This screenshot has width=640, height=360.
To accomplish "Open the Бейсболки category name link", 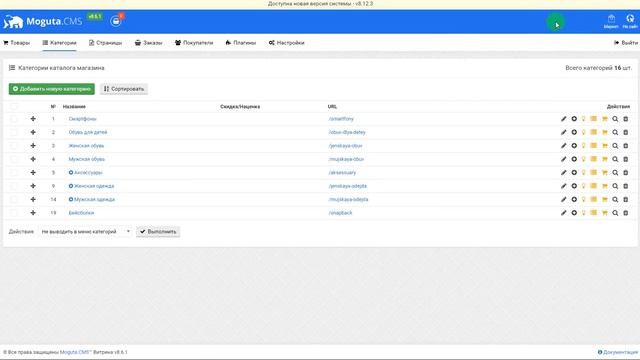I will click(81, 213).
